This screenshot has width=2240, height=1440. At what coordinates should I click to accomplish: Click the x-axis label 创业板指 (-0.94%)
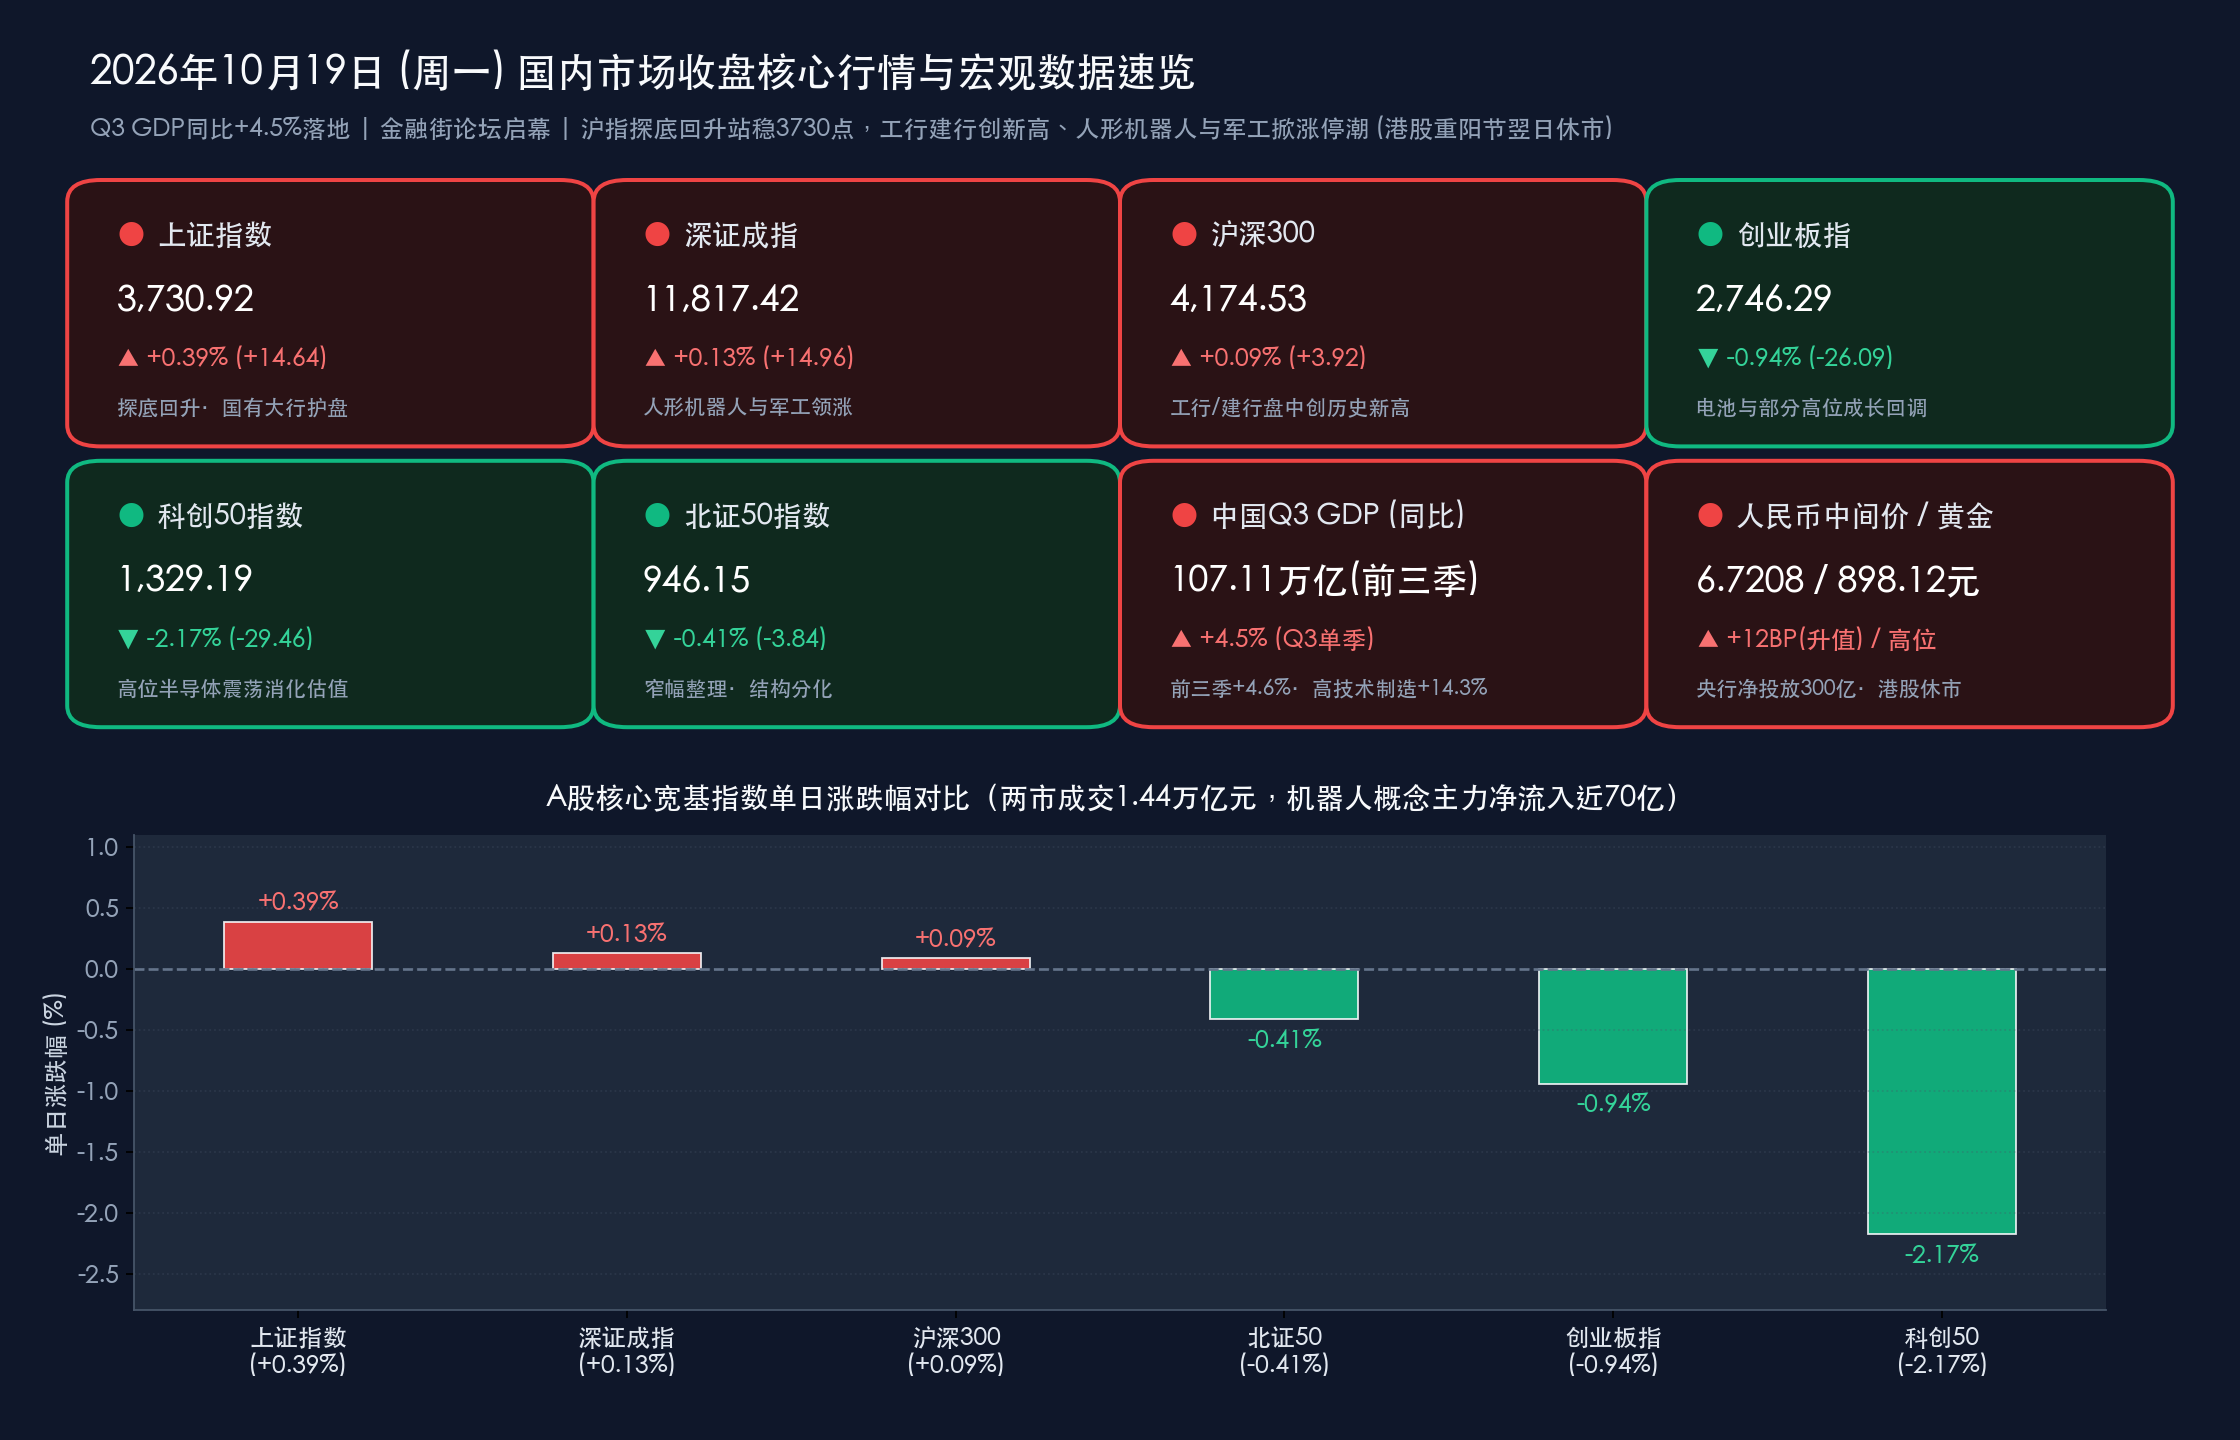(1613, 1351)
